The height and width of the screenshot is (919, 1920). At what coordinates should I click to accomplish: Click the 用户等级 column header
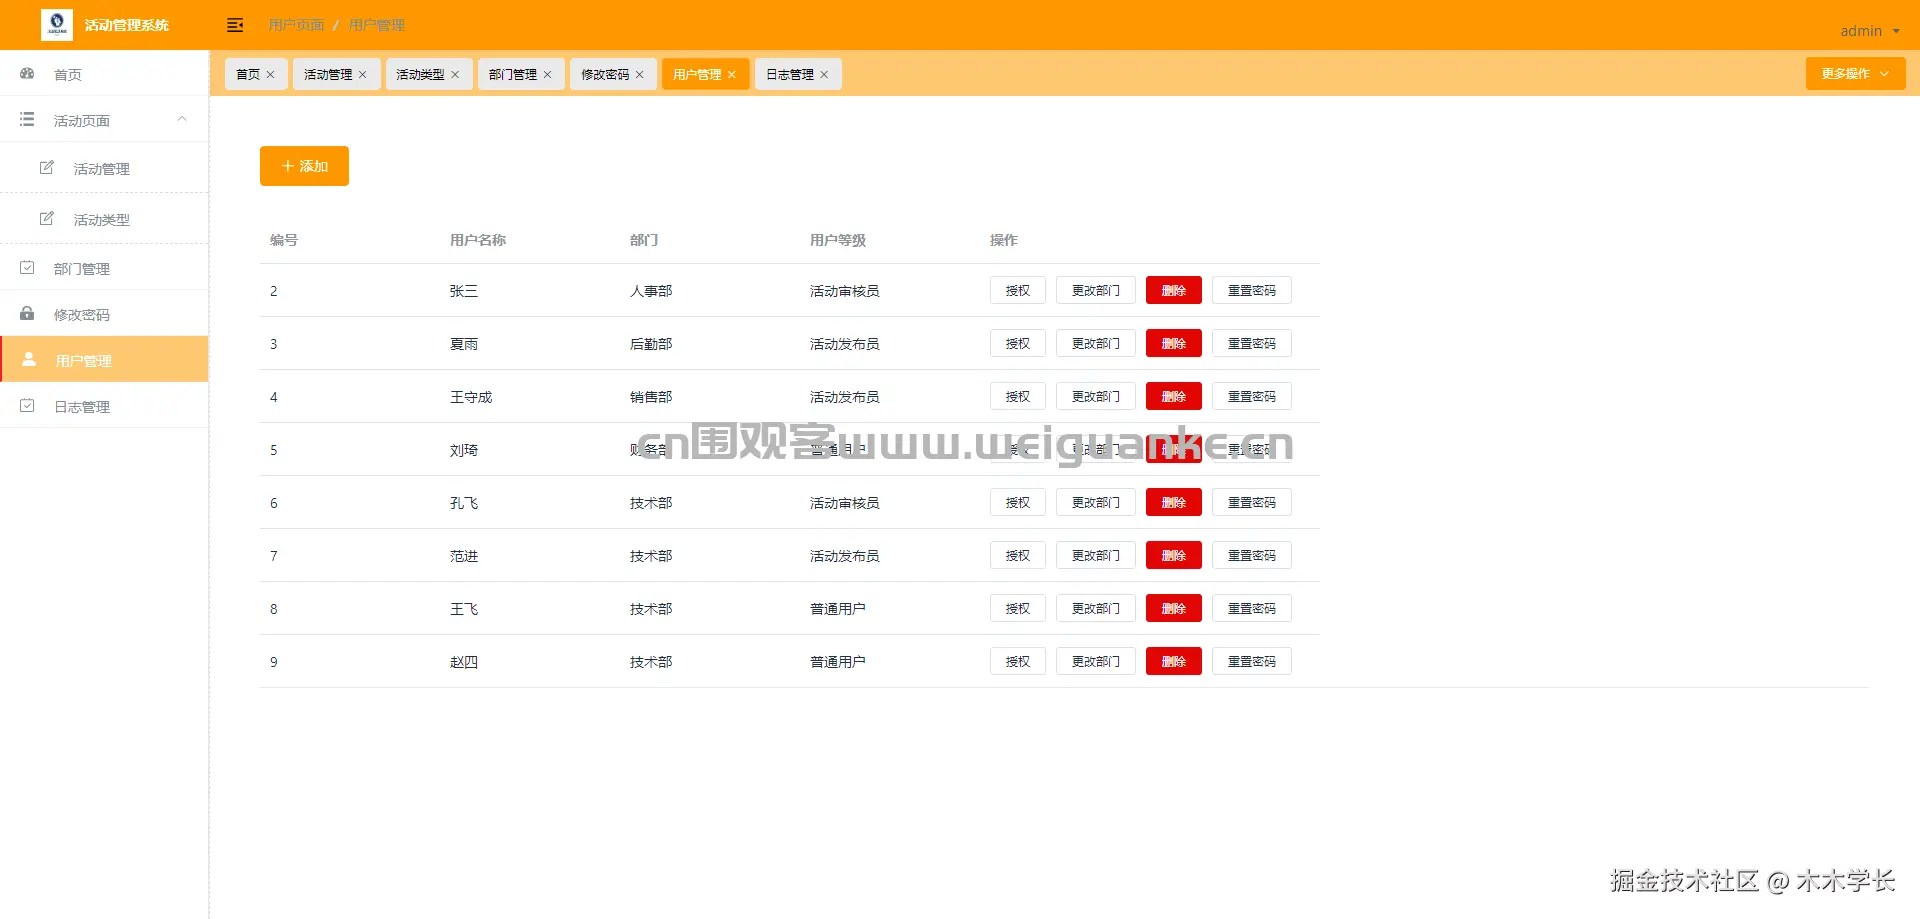(x=838, y=240)
